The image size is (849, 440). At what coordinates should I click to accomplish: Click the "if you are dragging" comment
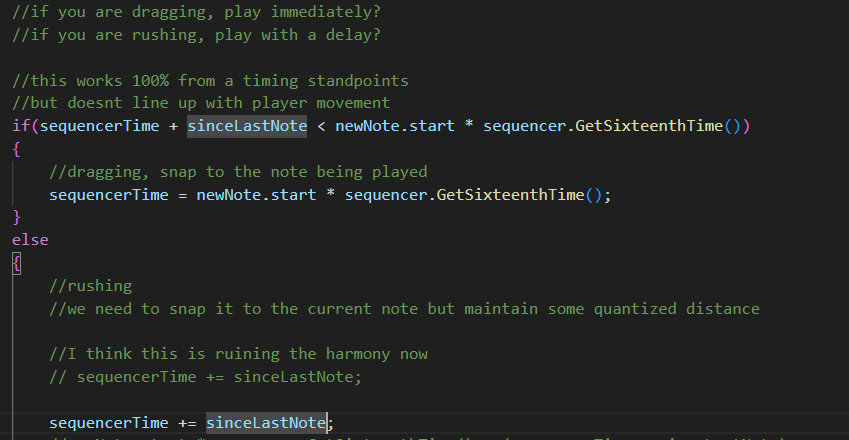coord(196,12)
